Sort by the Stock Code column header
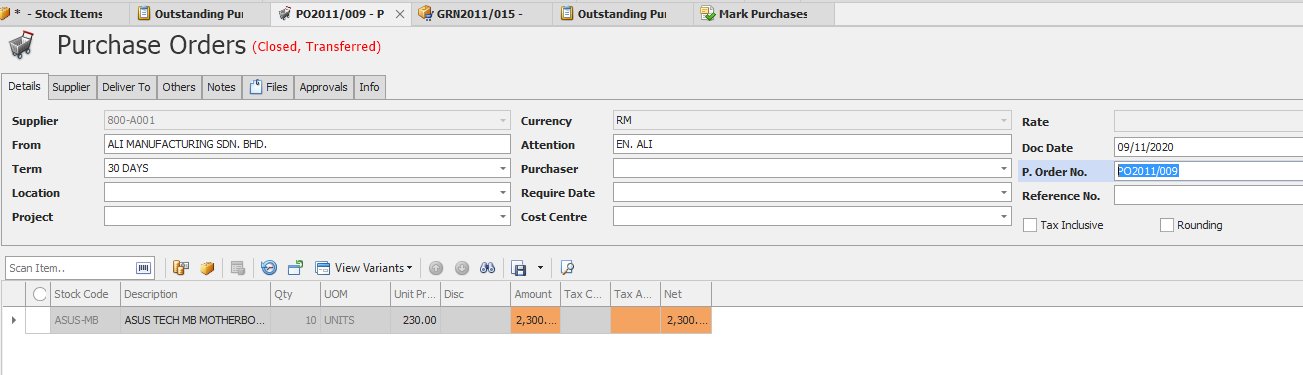The width and height of the screenshot is (1303, 375). click(x=85, y=294)
